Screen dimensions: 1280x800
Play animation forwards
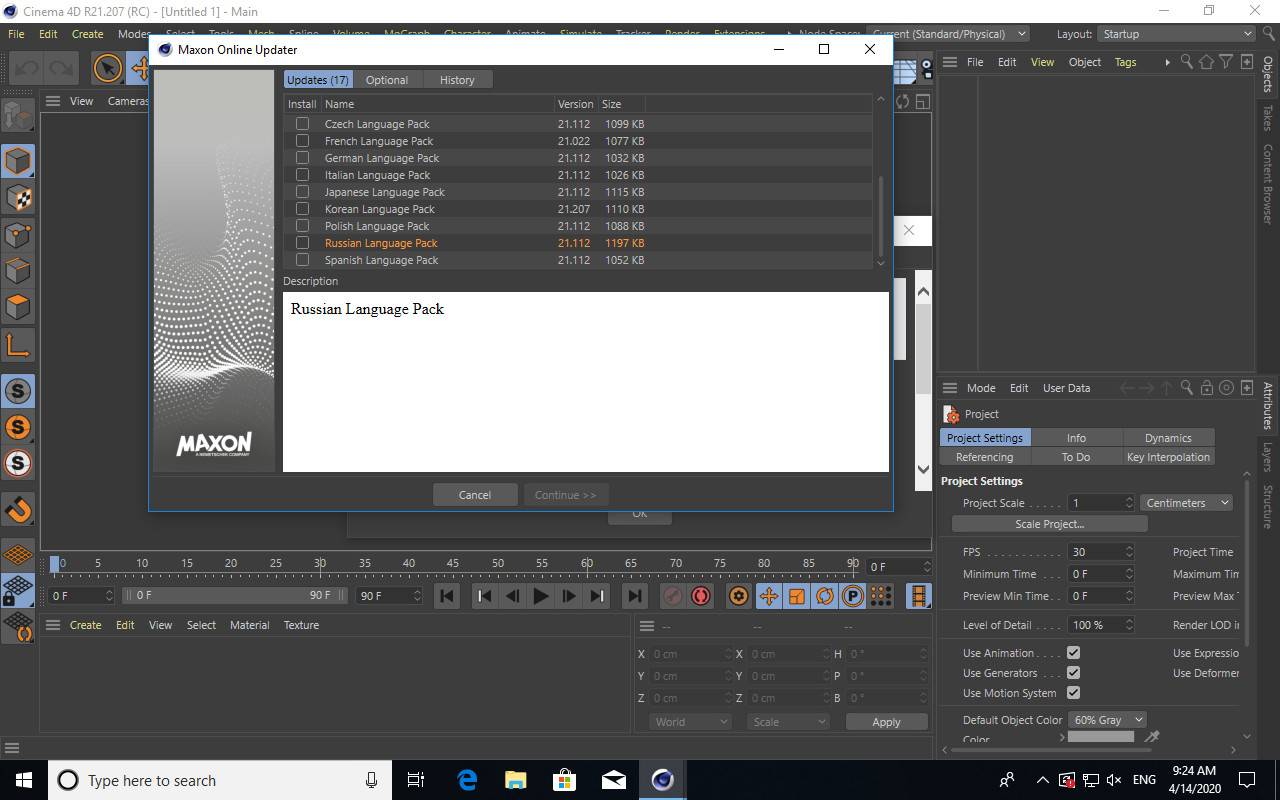coord(541,596)
